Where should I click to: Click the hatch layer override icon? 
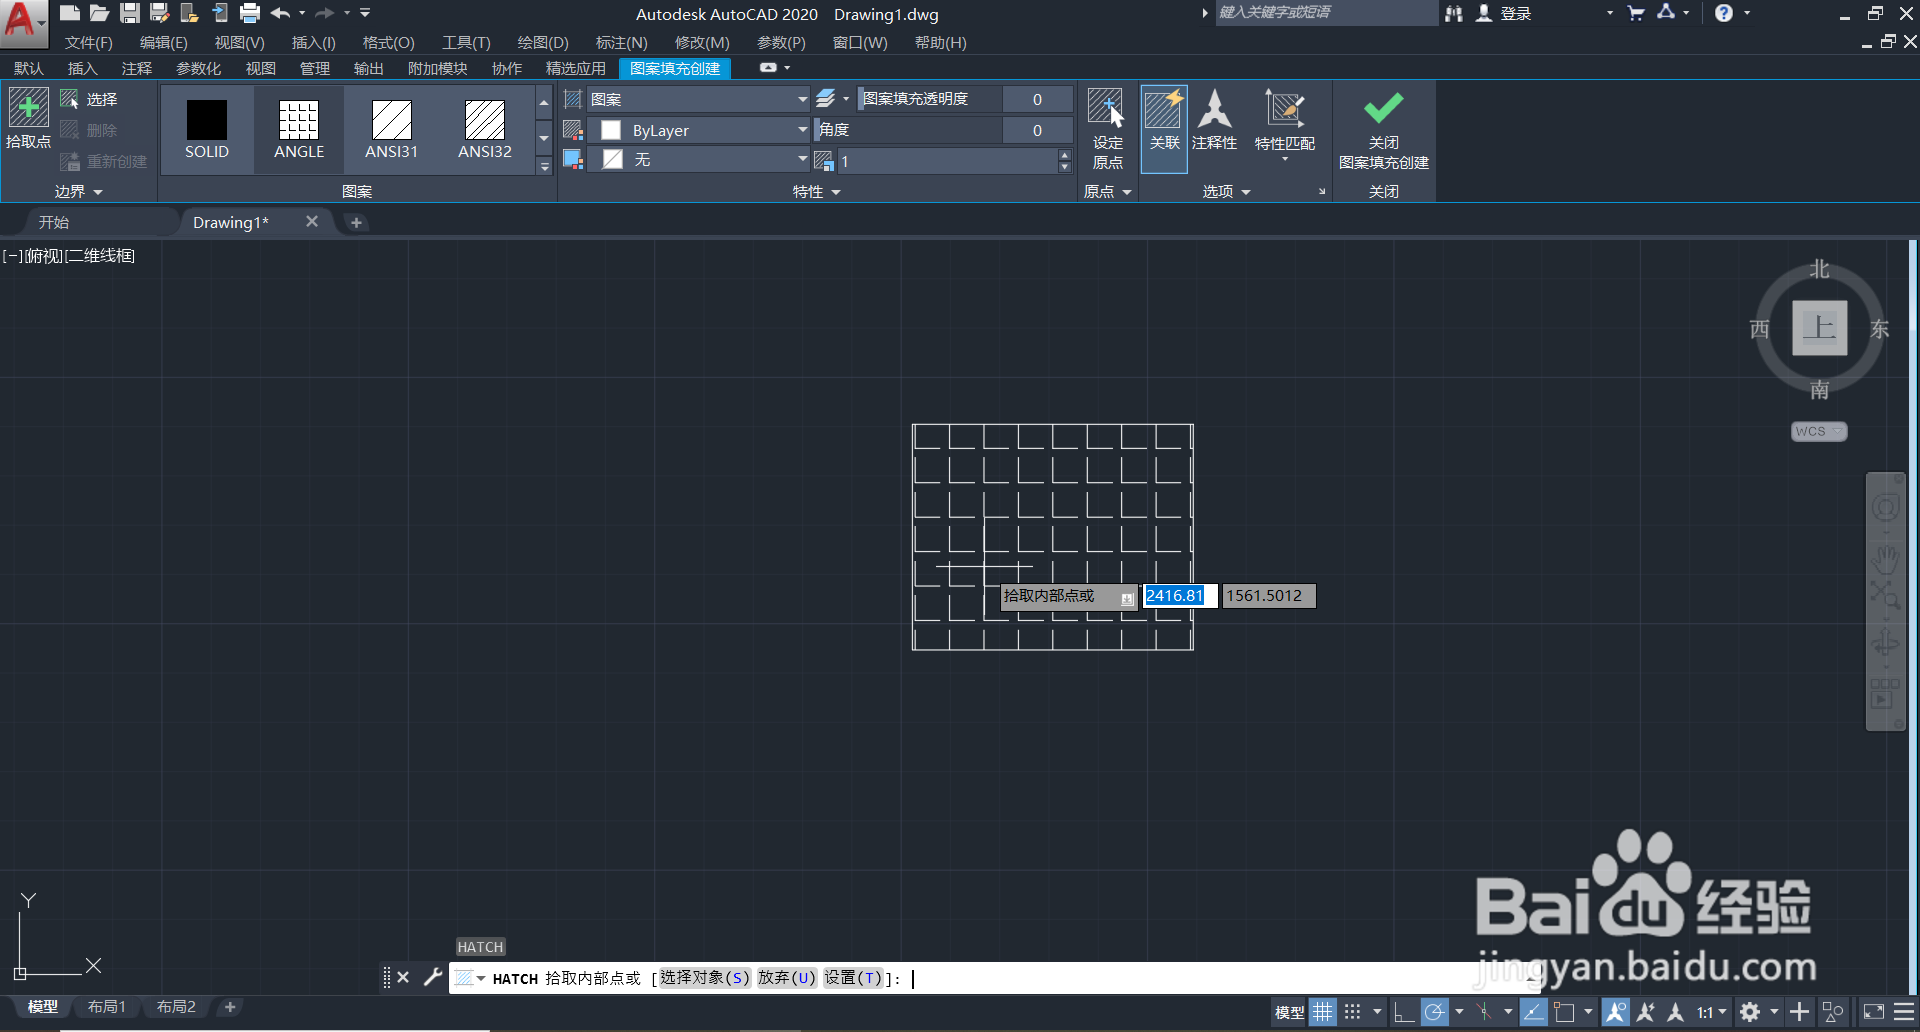click(x=825, y=99)
